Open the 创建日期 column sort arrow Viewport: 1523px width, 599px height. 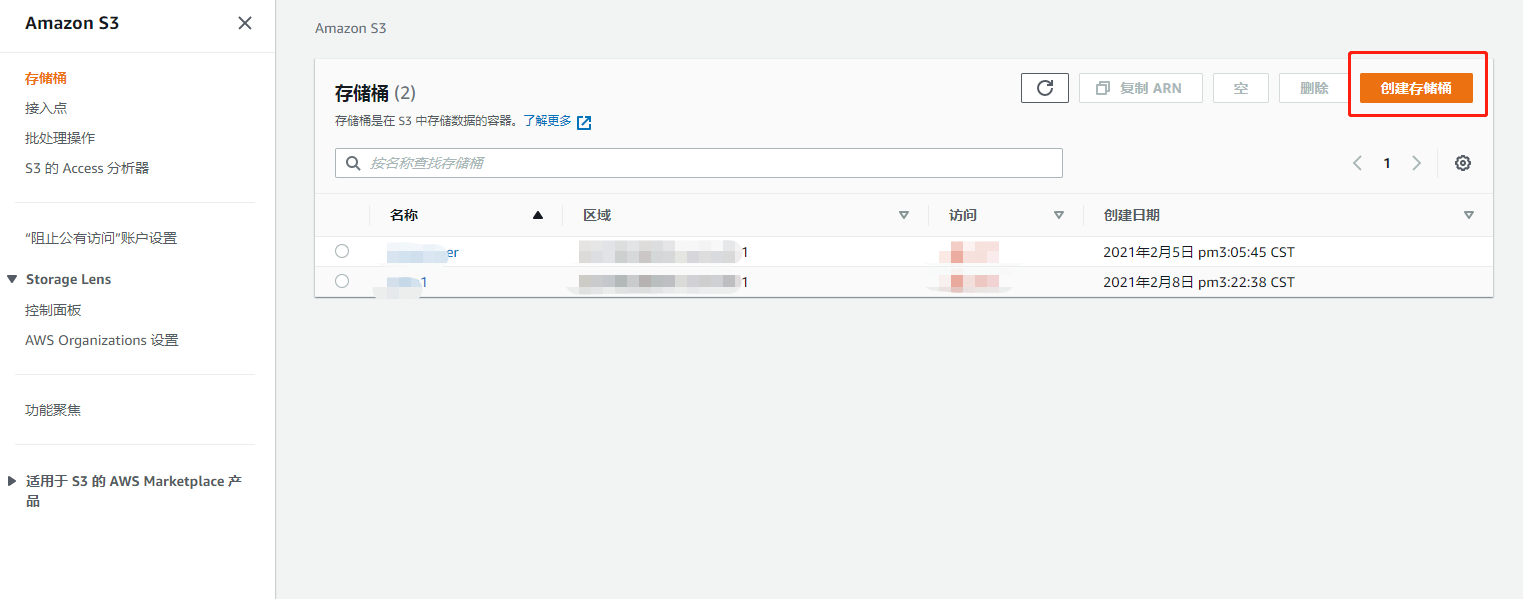click(x=1468, y=215)
